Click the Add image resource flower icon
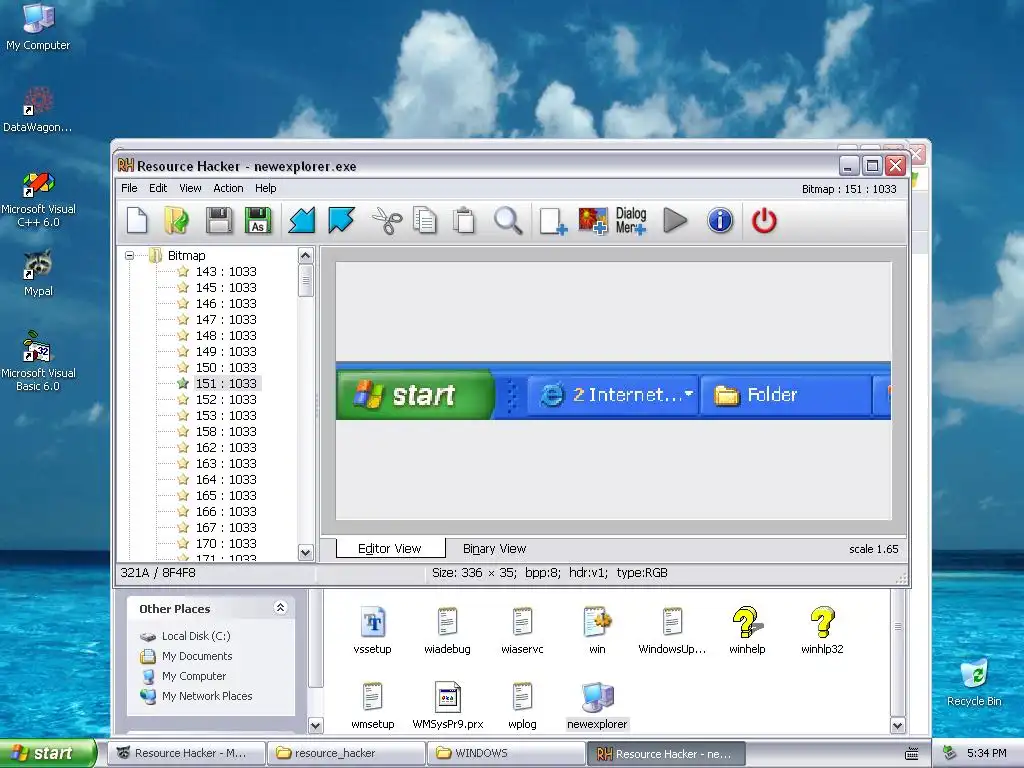Viewport: 1024px width, 768px height. [x=592, y=221]
